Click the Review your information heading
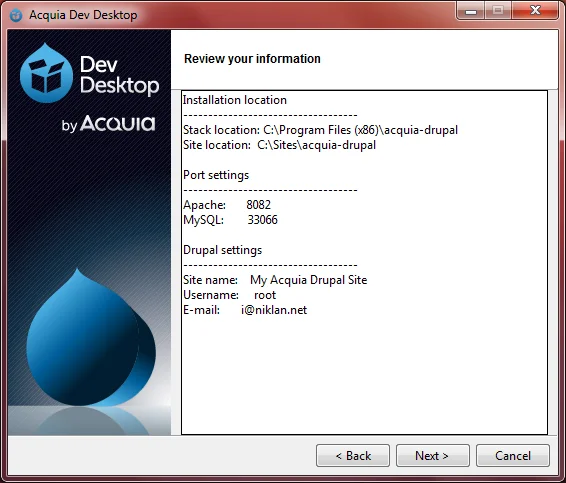 pyautogui.click(x=252, y=58)
